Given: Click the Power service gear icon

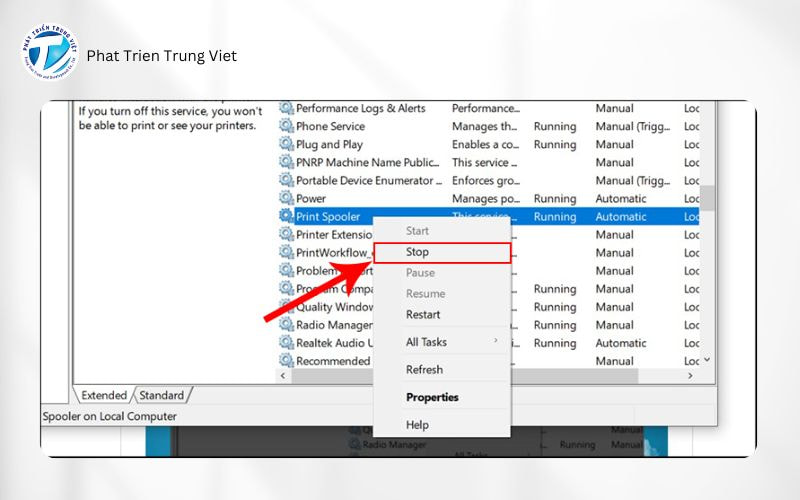Looking at the screenshot, I should tap(287, 198).
